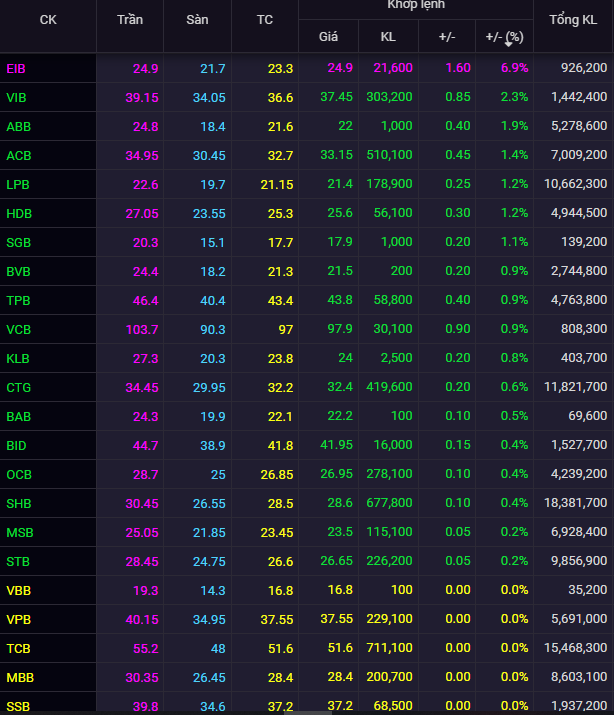Open the ABB stock symbol
Image resolution: width=614 pixels, height=715 pixels.
18,126
